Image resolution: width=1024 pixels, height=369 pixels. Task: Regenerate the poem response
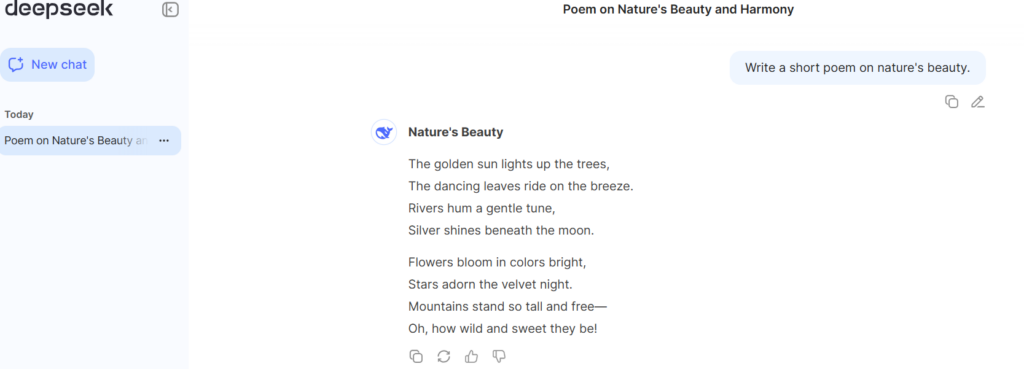click(443, 356)
